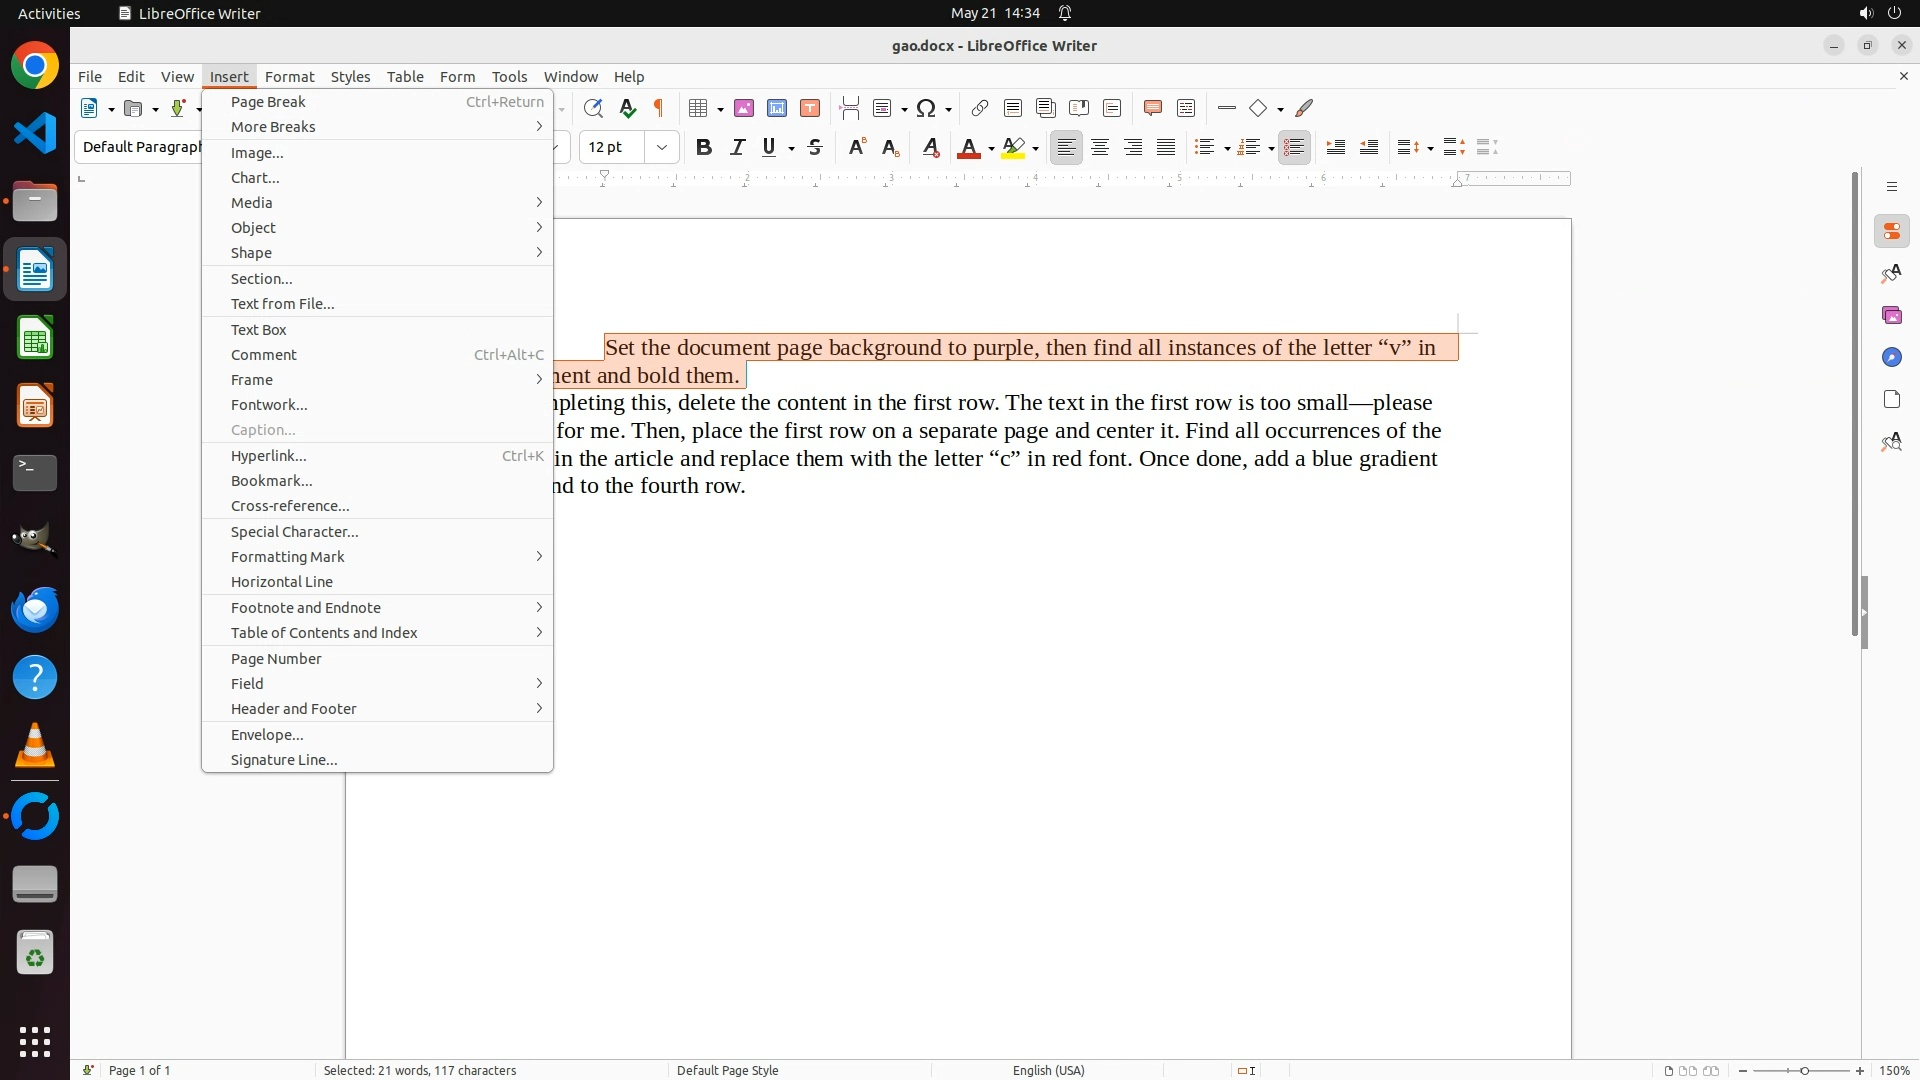
Task: Open the Format menu
Action: click(x=289, y=76)
